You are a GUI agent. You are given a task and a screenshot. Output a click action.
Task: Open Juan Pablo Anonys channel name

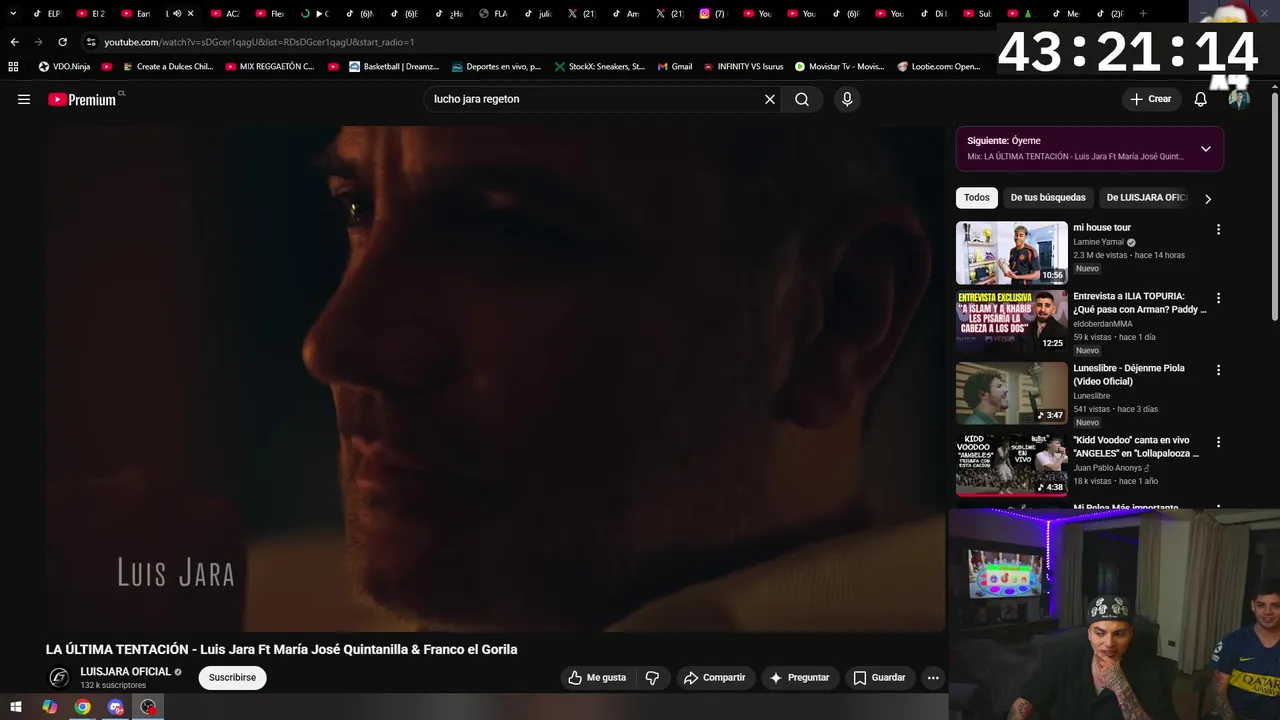point(1108,468)
